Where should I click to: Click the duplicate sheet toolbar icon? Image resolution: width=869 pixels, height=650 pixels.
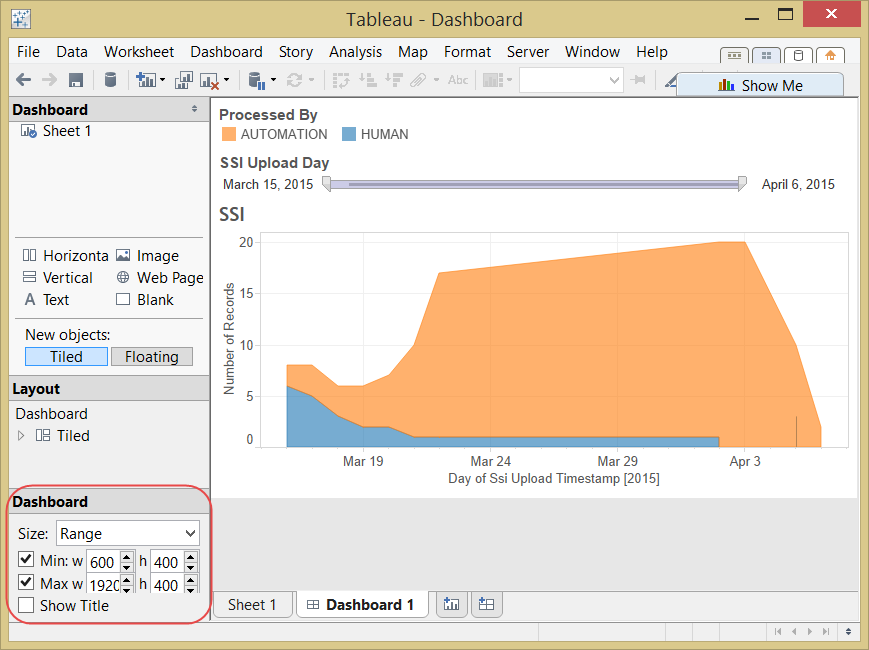click(183, 80)
